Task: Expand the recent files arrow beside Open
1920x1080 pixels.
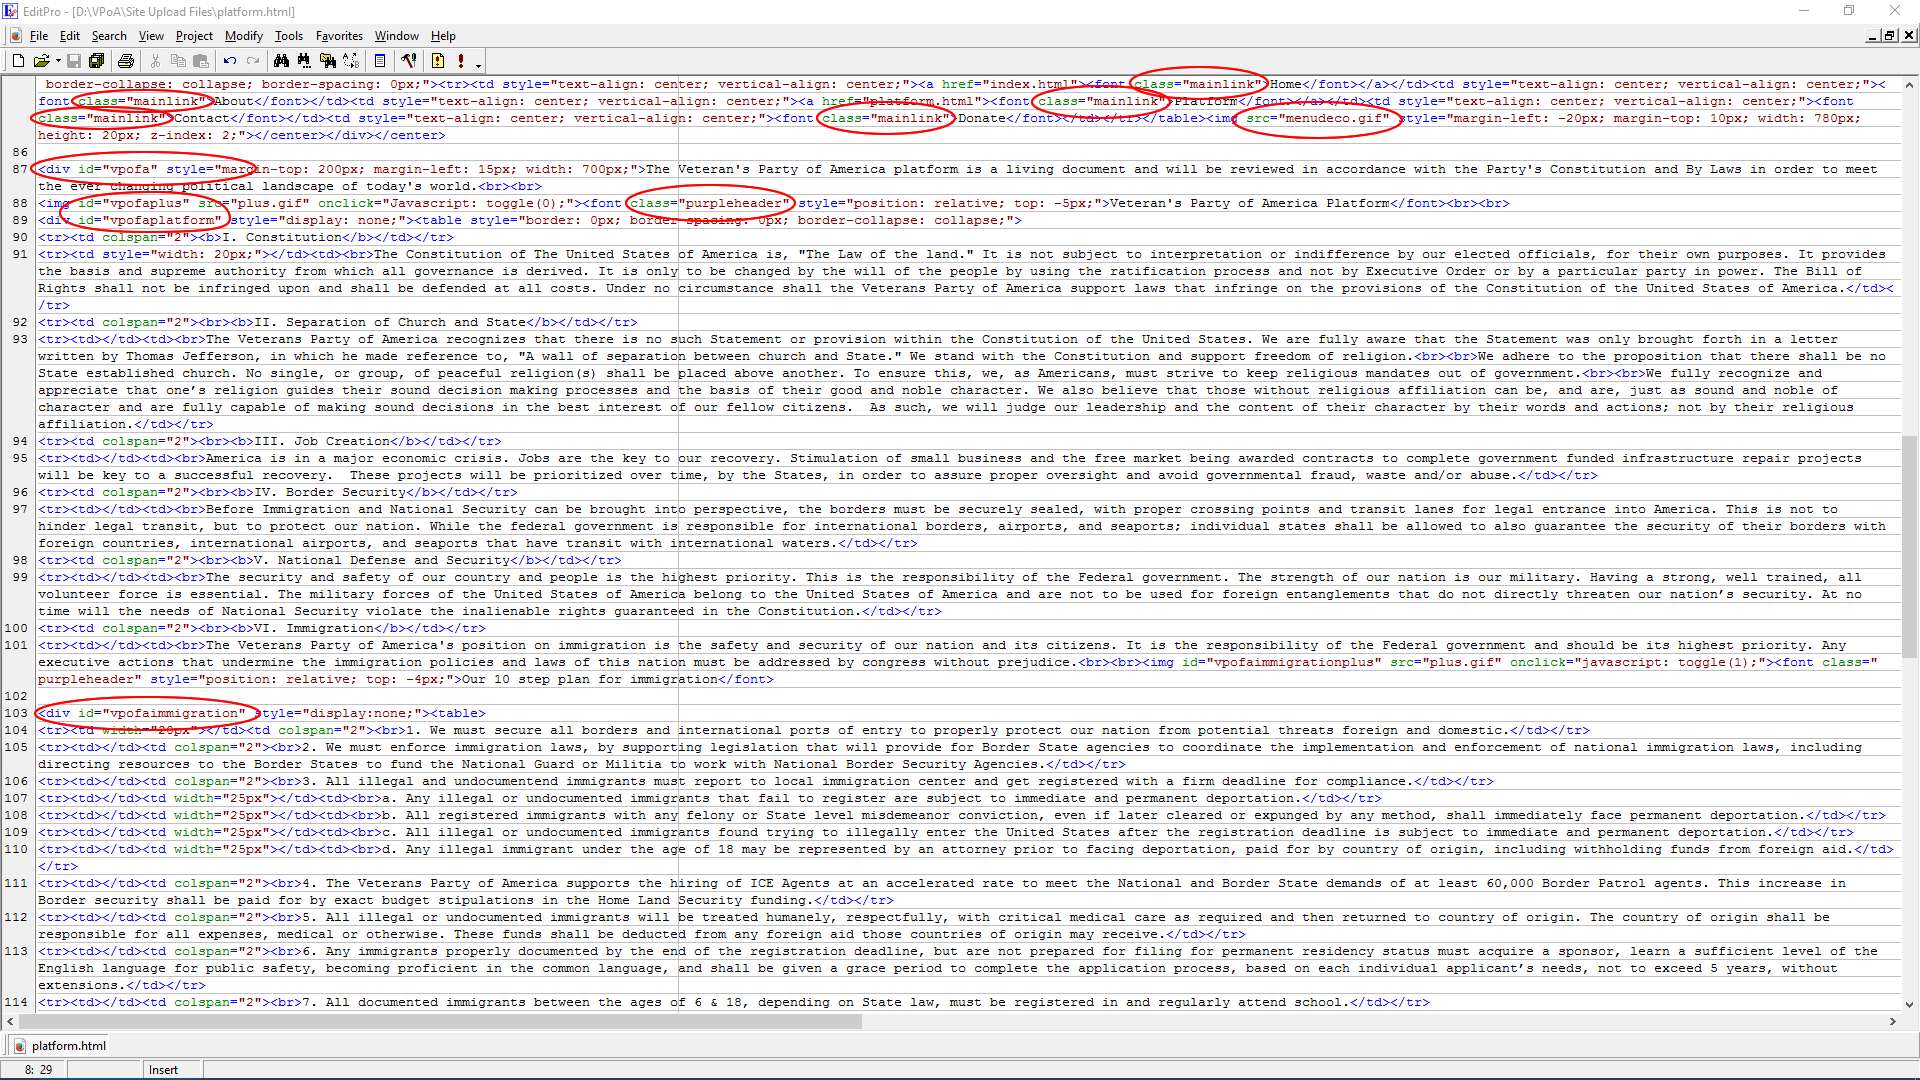Action: 58,61
